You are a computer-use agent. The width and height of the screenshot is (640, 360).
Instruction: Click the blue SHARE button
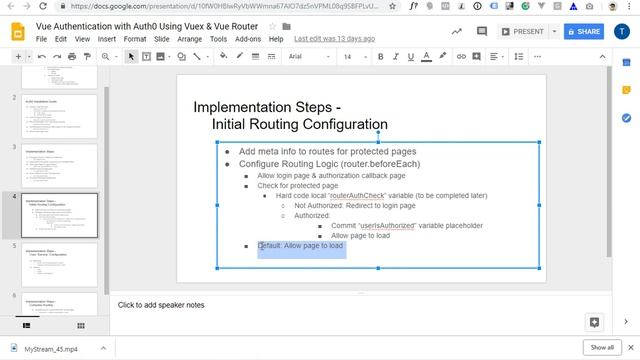pyautogui.click(x=584, y=31)
